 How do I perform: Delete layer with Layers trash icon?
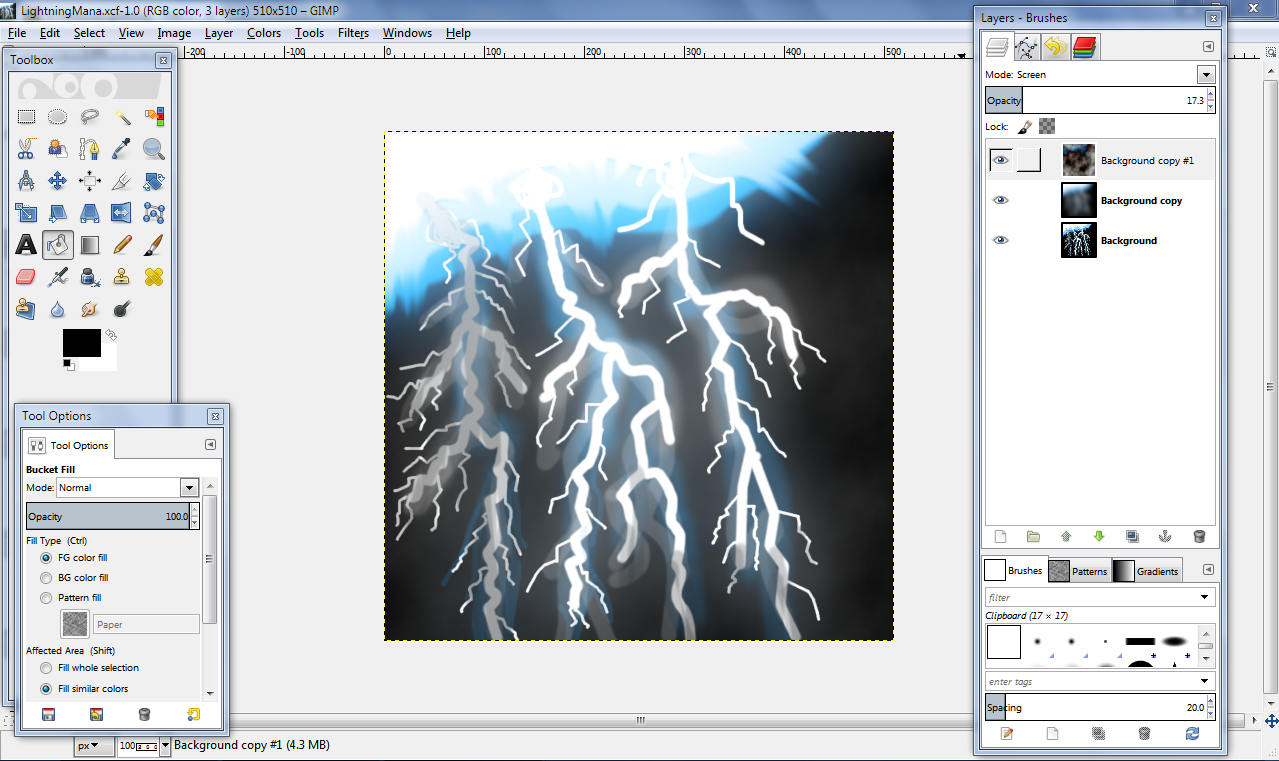tap(1199, 537)
